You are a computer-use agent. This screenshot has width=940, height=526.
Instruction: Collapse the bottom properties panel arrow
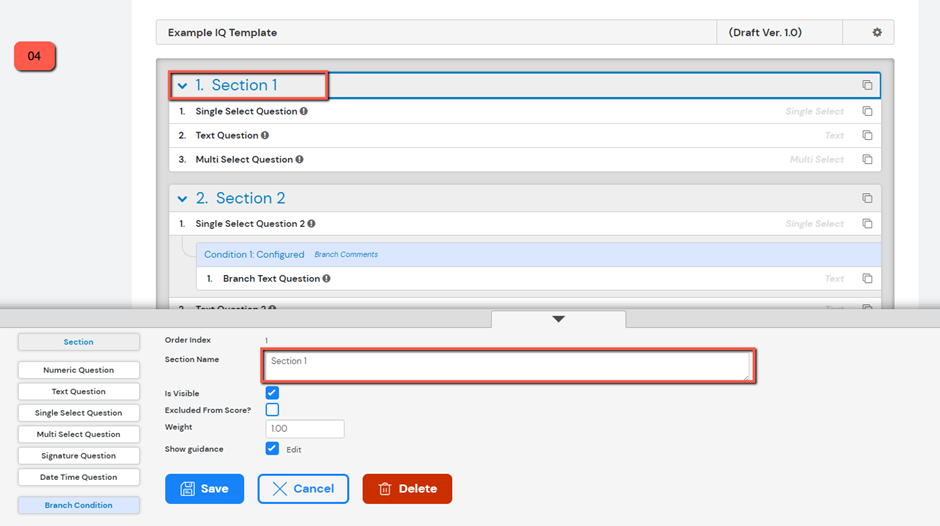[x=558, y=319]
